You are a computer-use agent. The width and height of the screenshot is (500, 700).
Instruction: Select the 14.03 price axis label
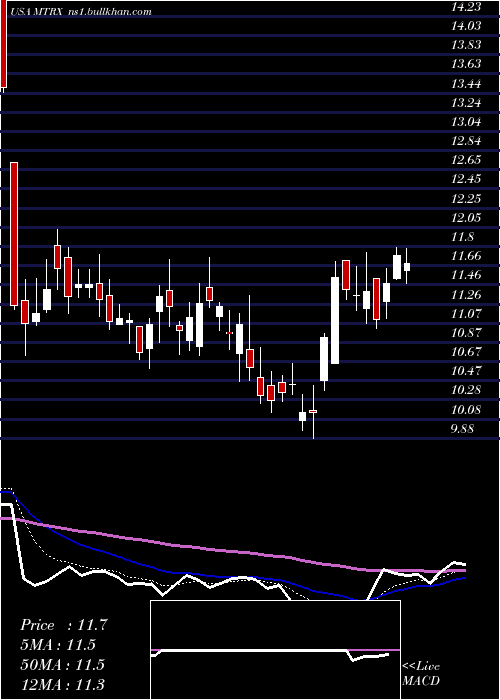(x=466, y=26)
